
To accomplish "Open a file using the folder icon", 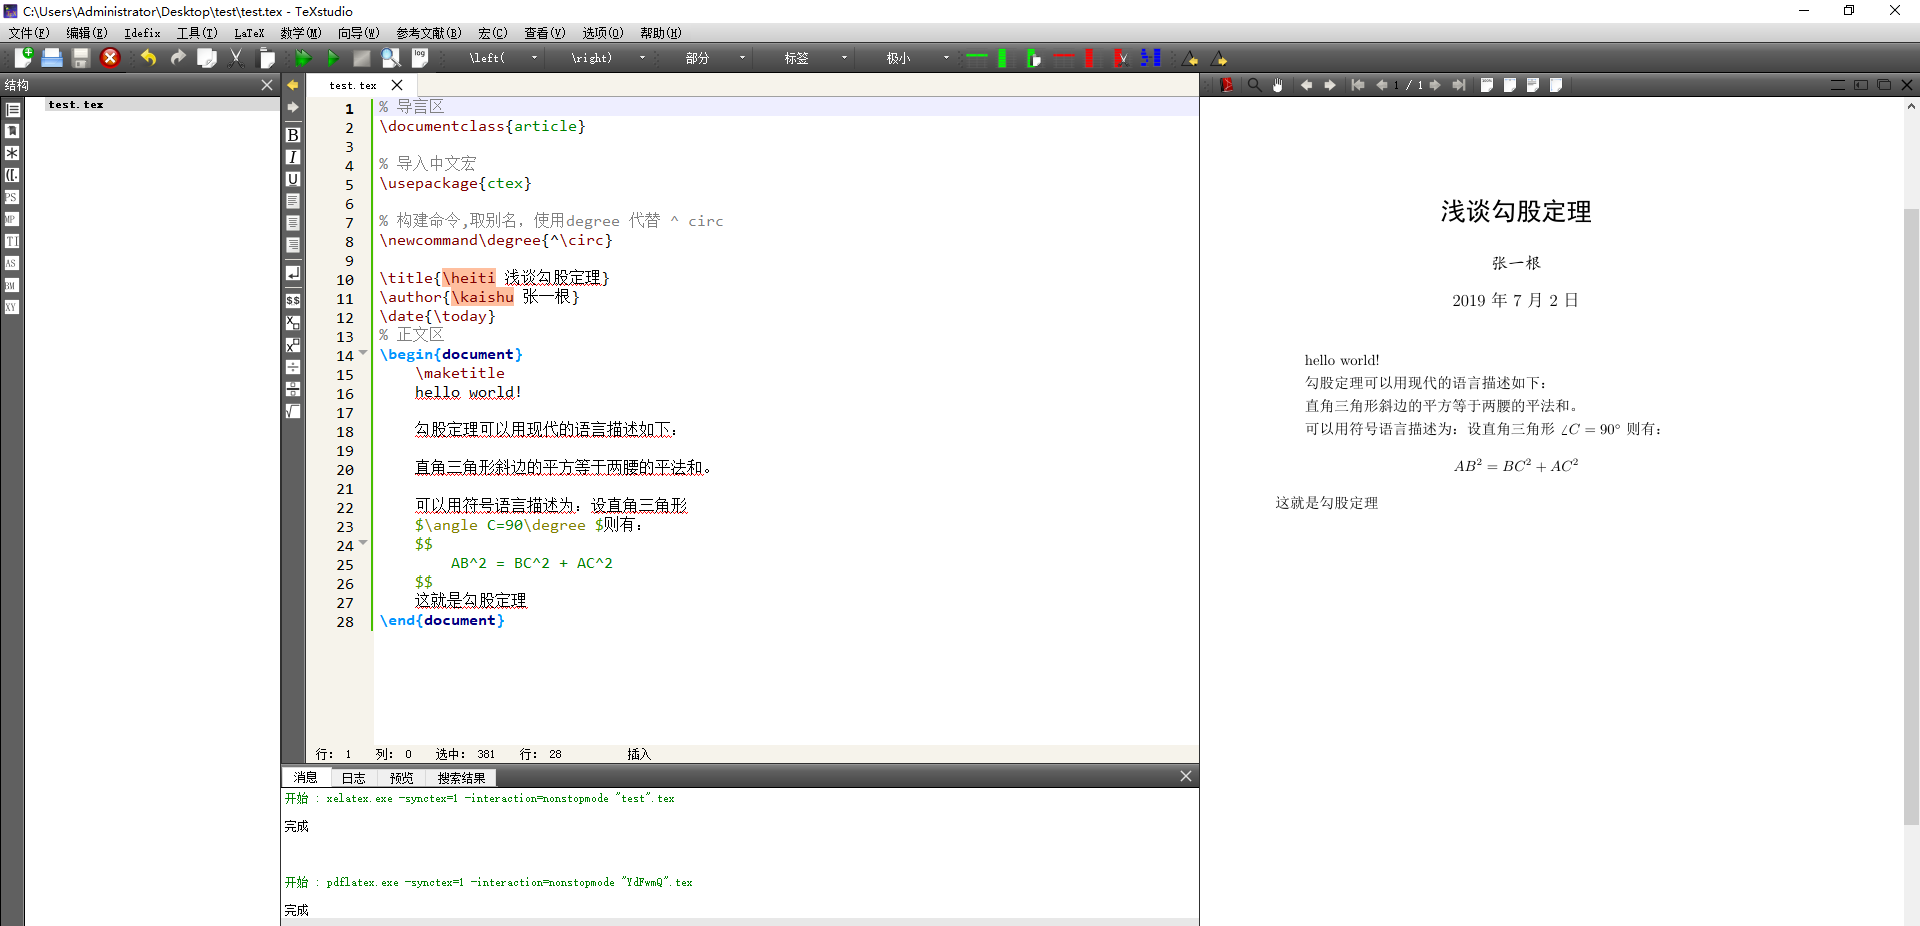I will [52, 58].
